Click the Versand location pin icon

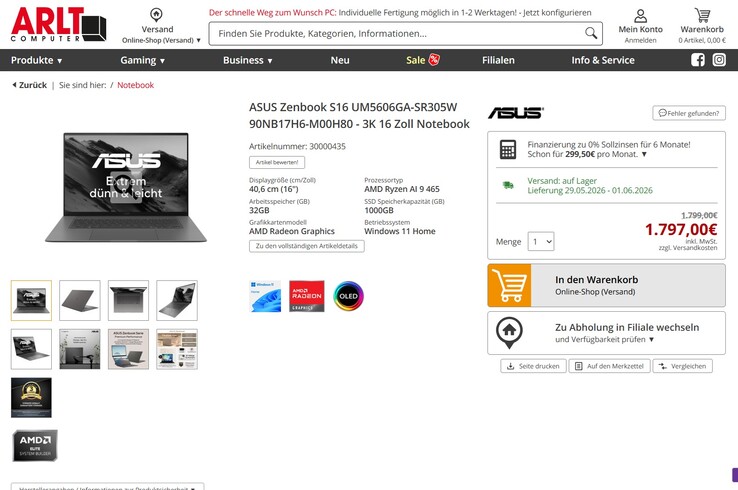156,14
